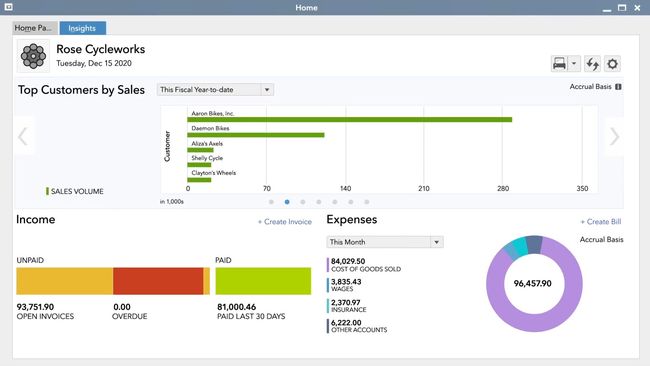Click the Create Bill link
Screen dimensions: 650x366
click(601, 222)
